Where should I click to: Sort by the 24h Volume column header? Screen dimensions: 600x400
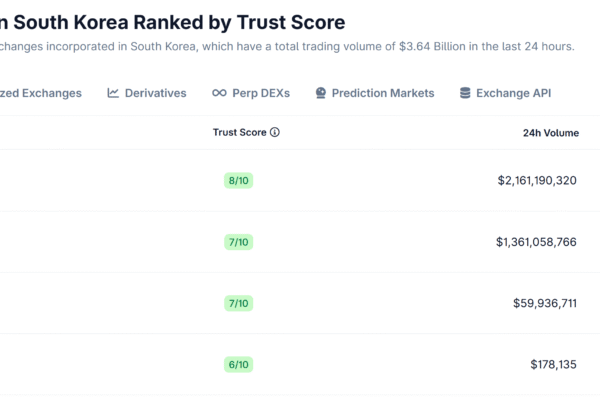pyautogui.click(x=549, y=132)
